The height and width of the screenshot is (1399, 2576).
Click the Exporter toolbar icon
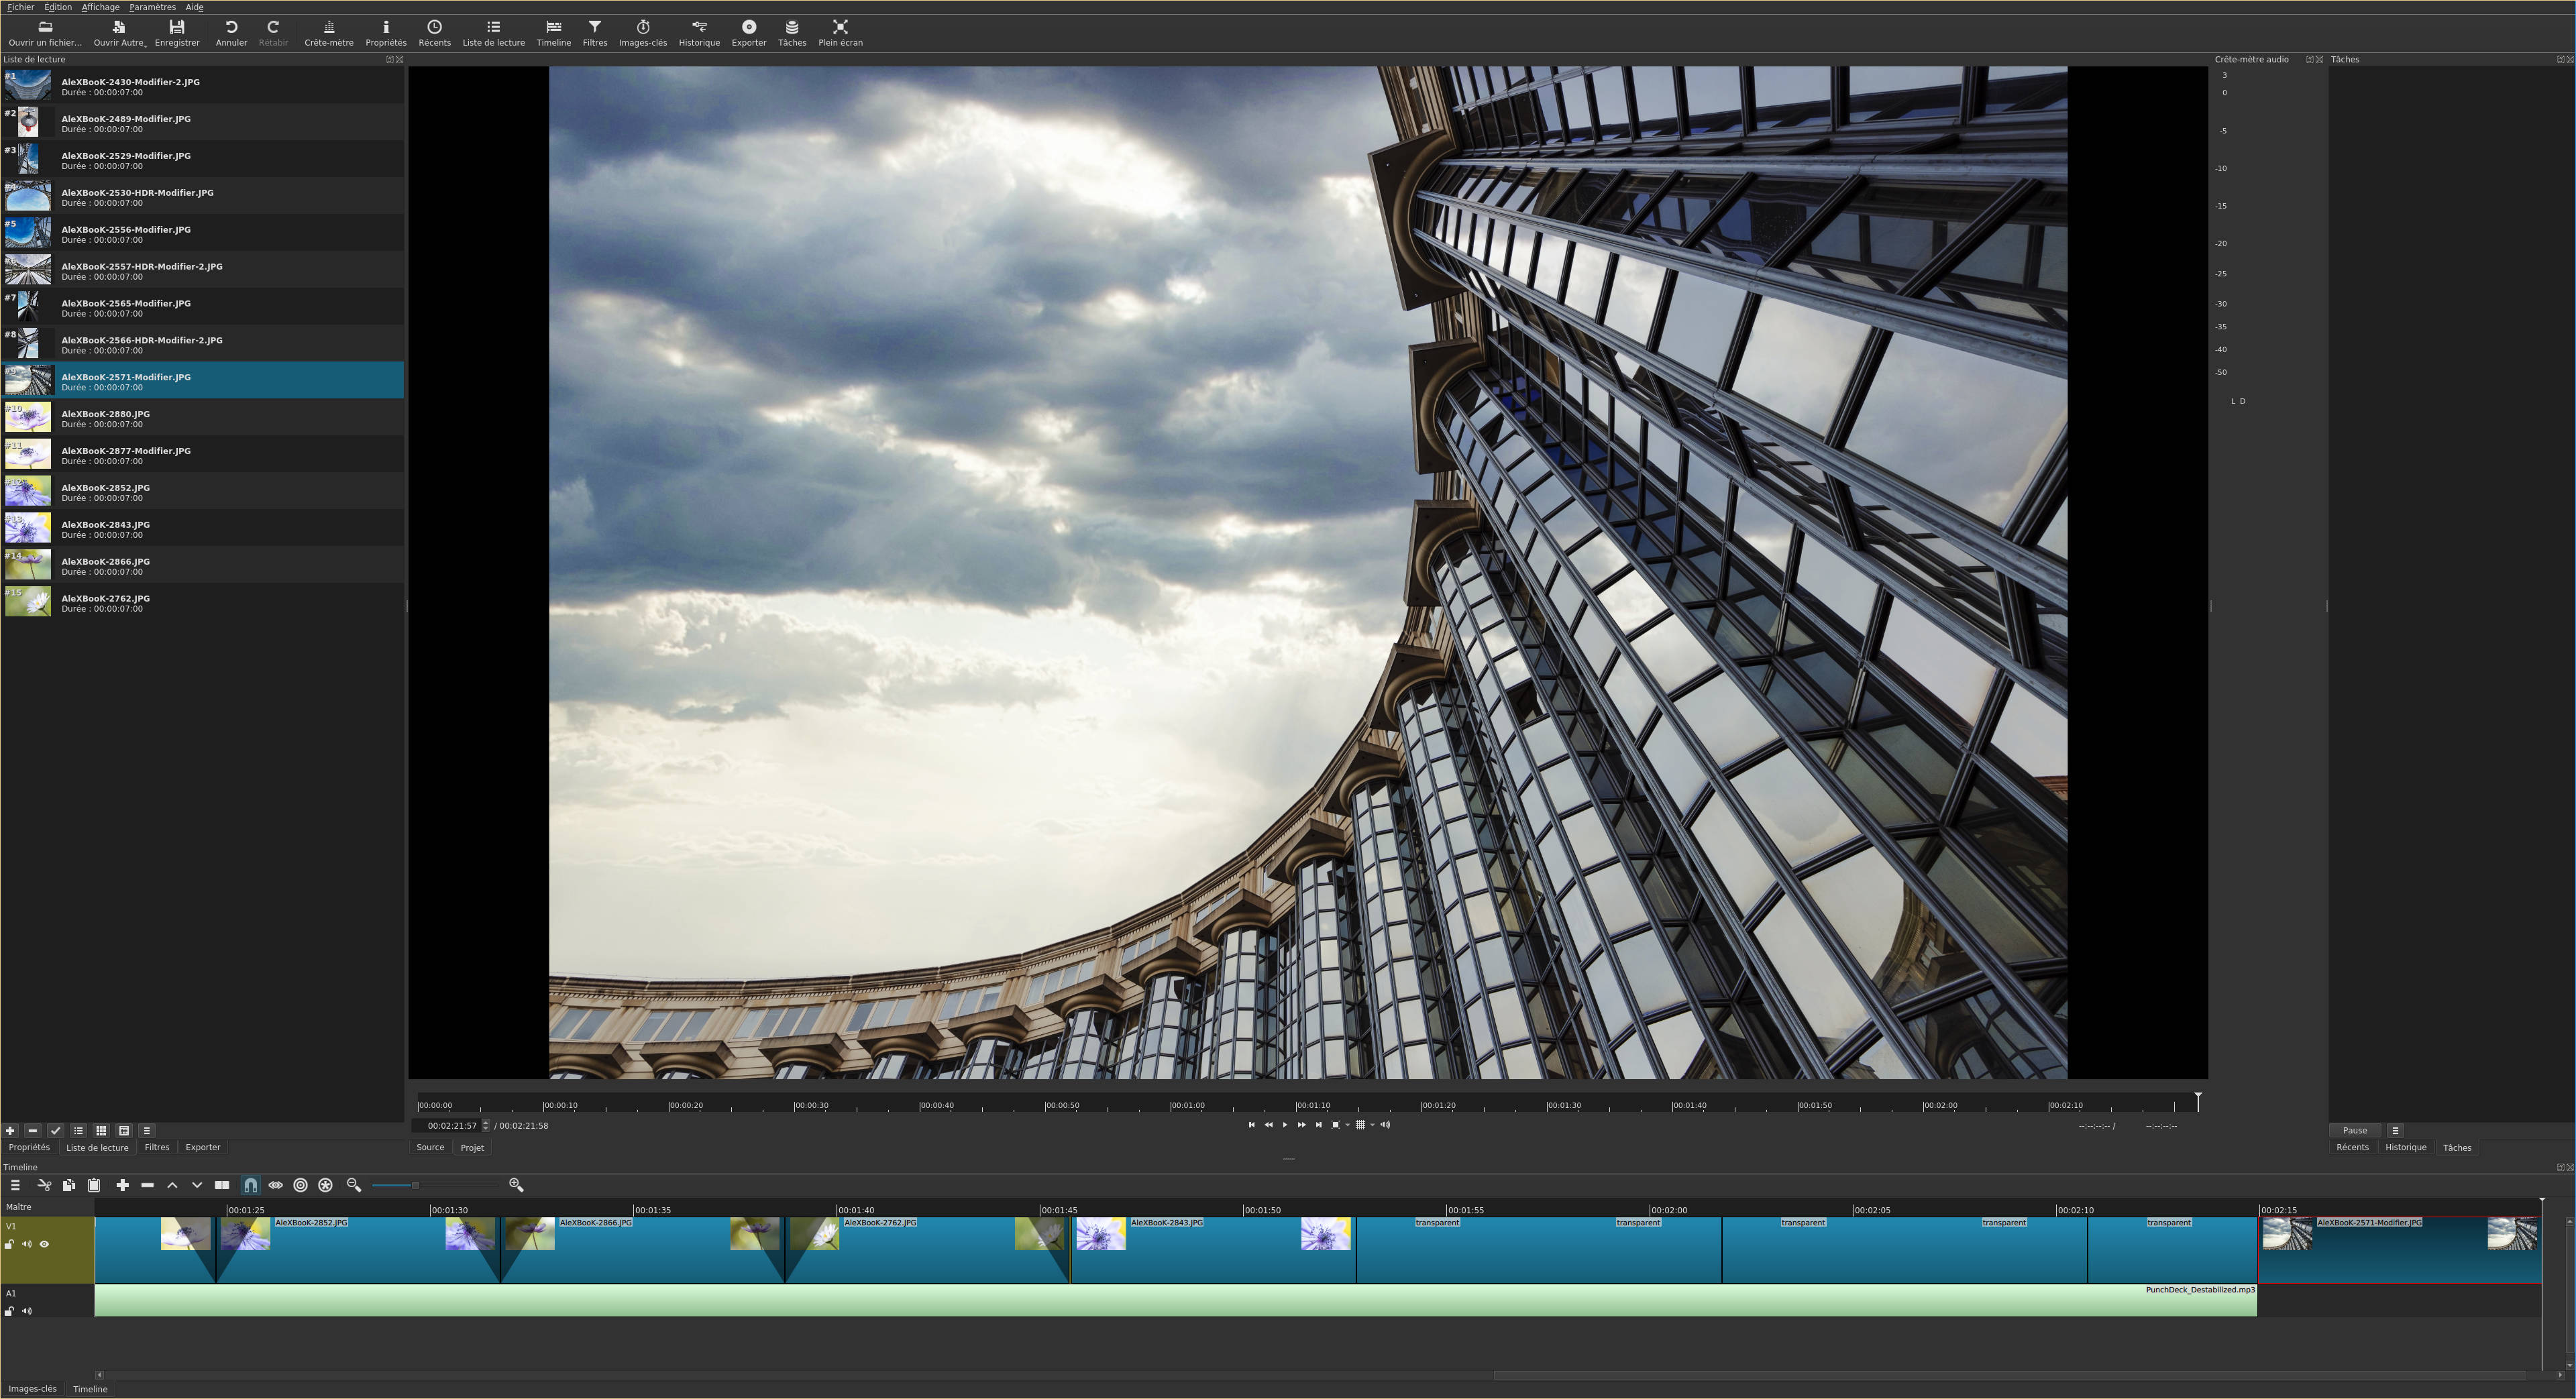(x=748, y=32)
